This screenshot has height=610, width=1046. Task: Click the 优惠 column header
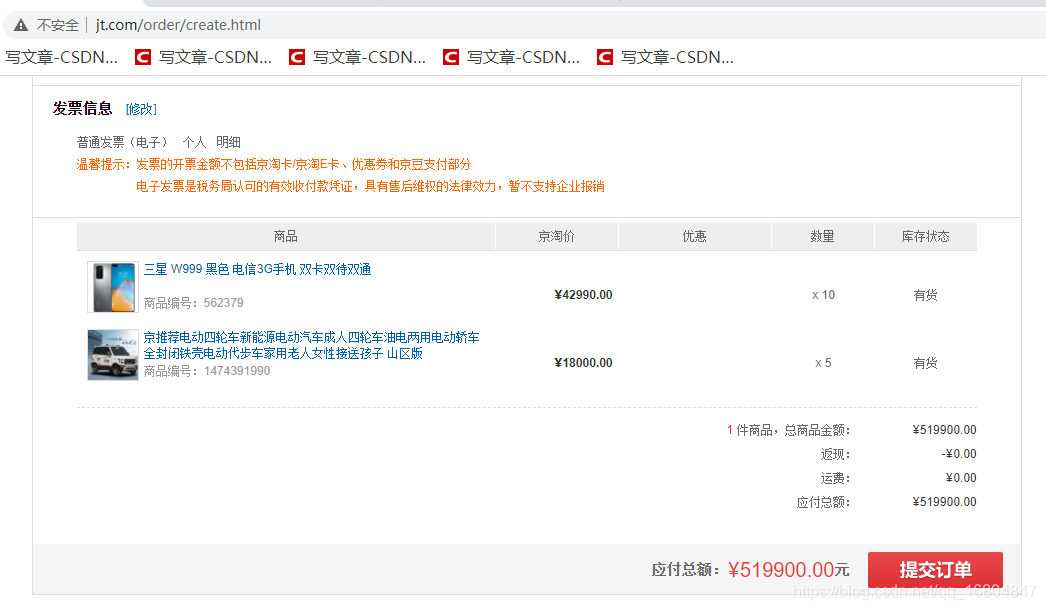point(694,236)
